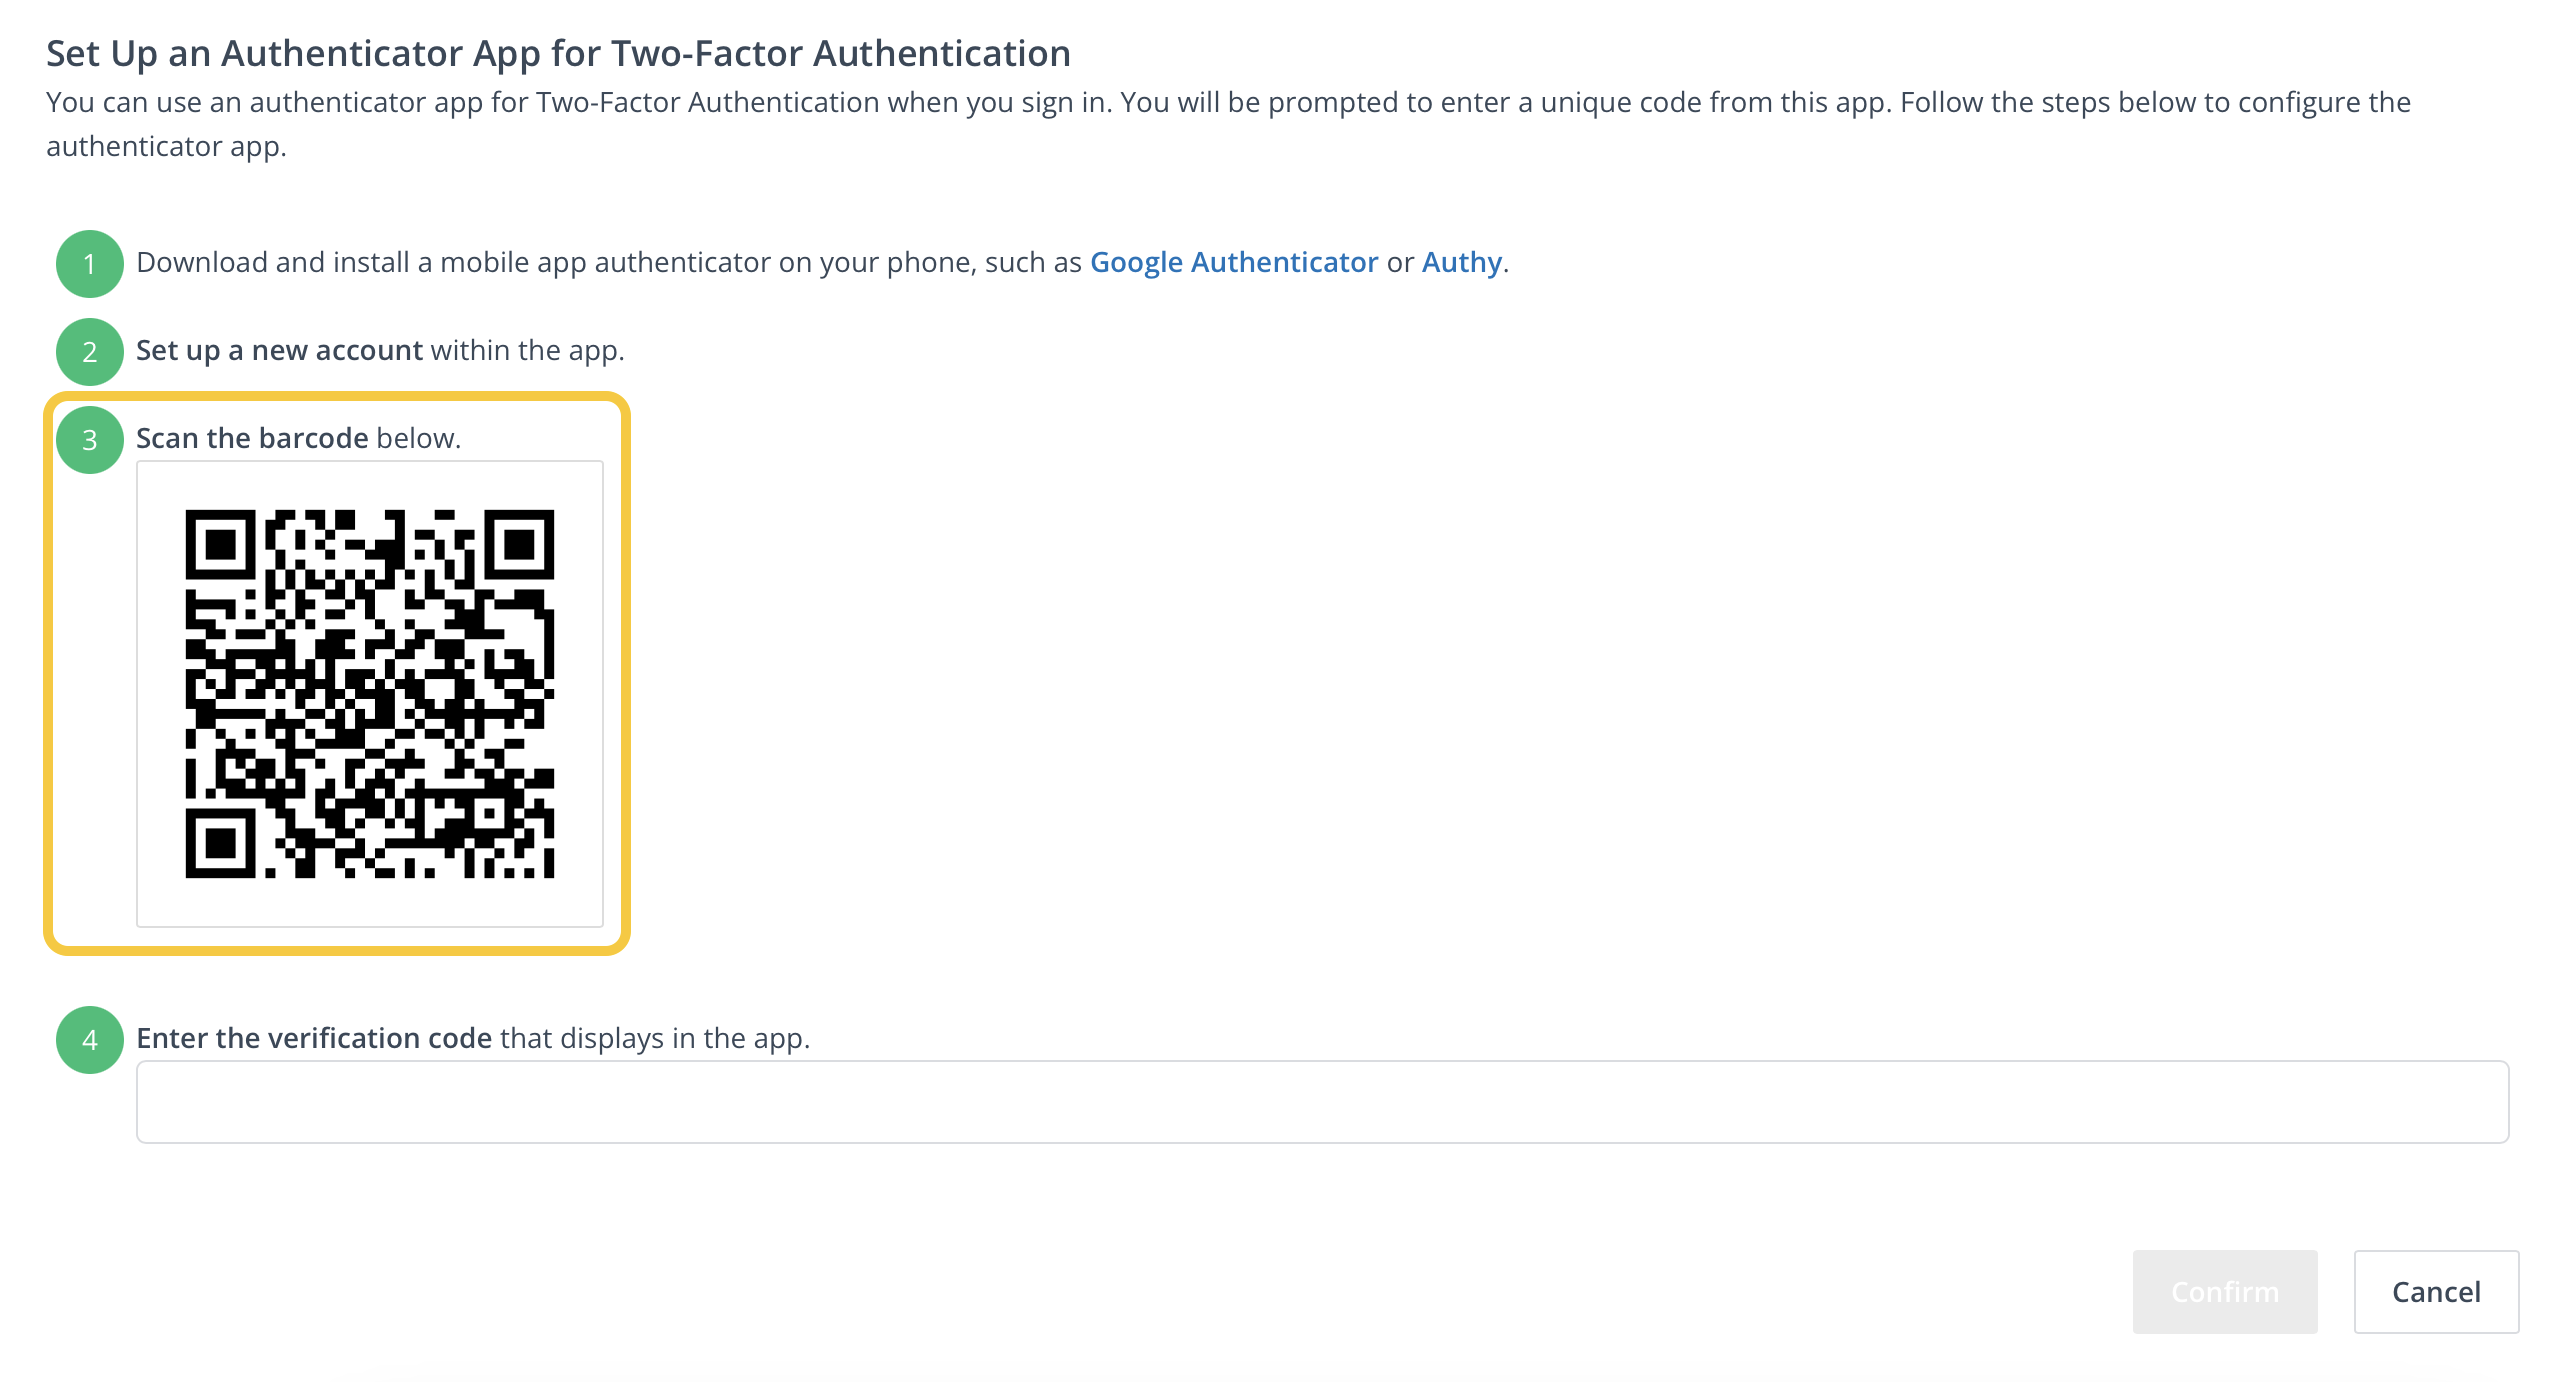
Task: Click the page heading about Authenticator App
Action: click(558, 54)
